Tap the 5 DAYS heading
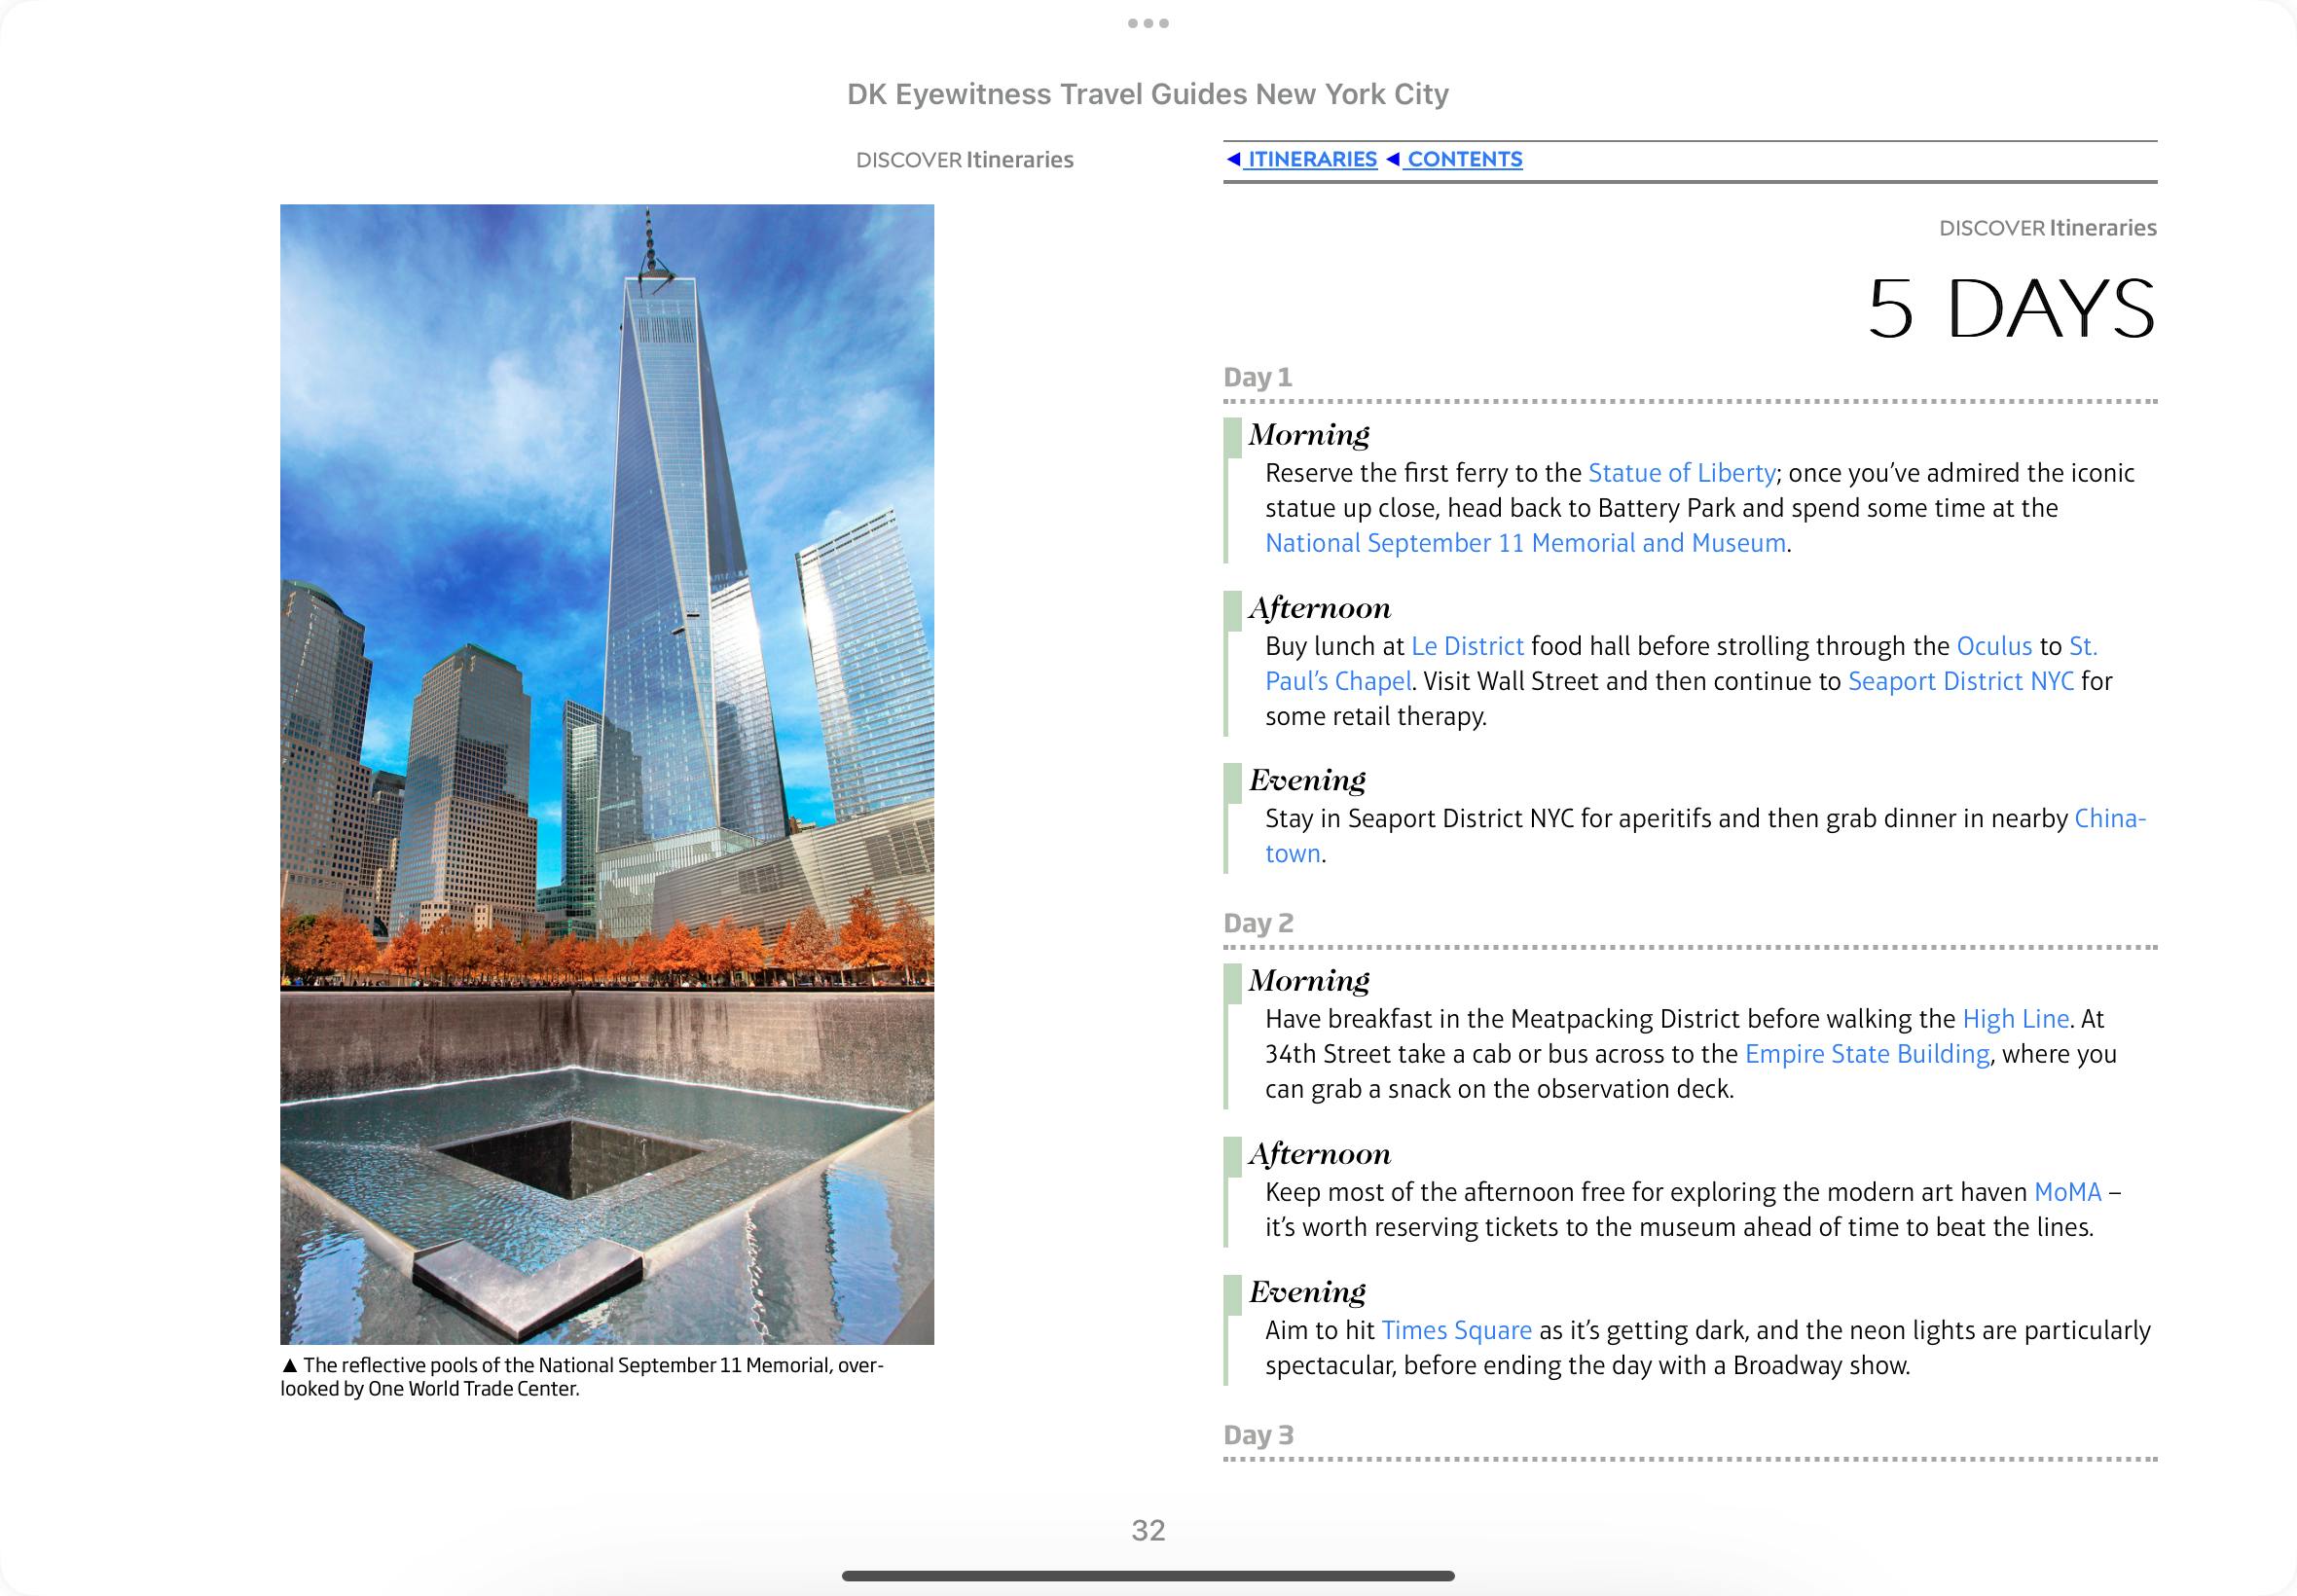 [2010, 309]
